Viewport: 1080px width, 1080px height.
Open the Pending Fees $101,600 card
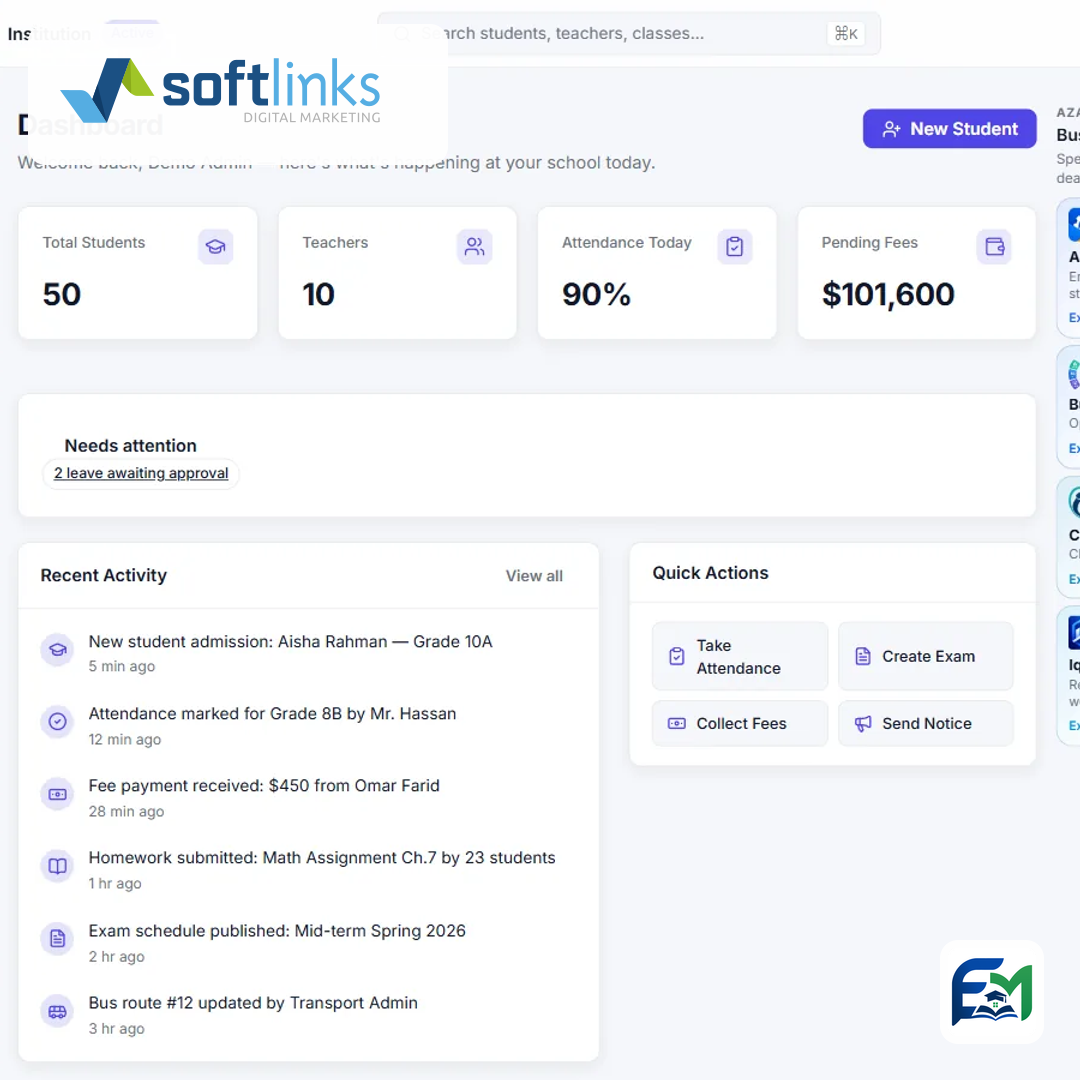(917, 273)
